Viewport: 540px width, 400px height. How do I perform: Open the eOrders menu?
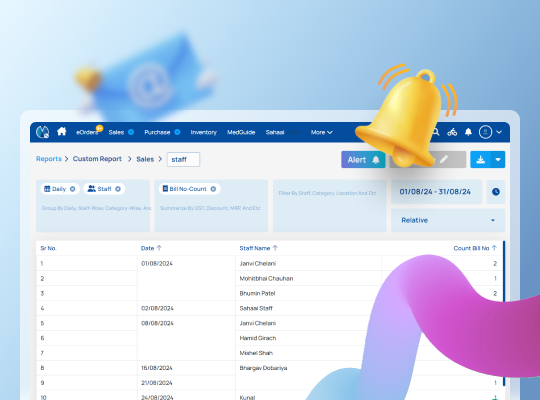(x=87, y=132)
